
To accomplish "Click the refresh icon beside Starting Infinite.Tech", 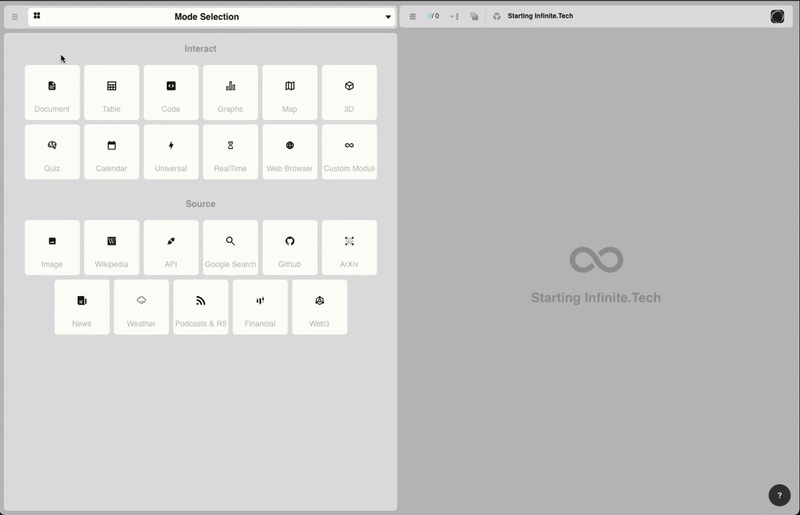I will [x=496, y=16].
